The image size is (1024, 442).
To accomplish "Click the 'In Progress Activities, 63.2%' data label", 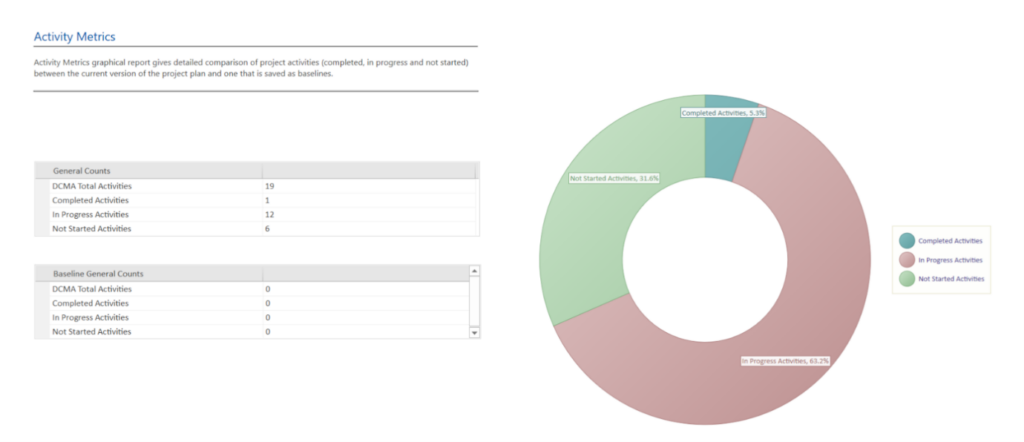I will pos(785,360).
